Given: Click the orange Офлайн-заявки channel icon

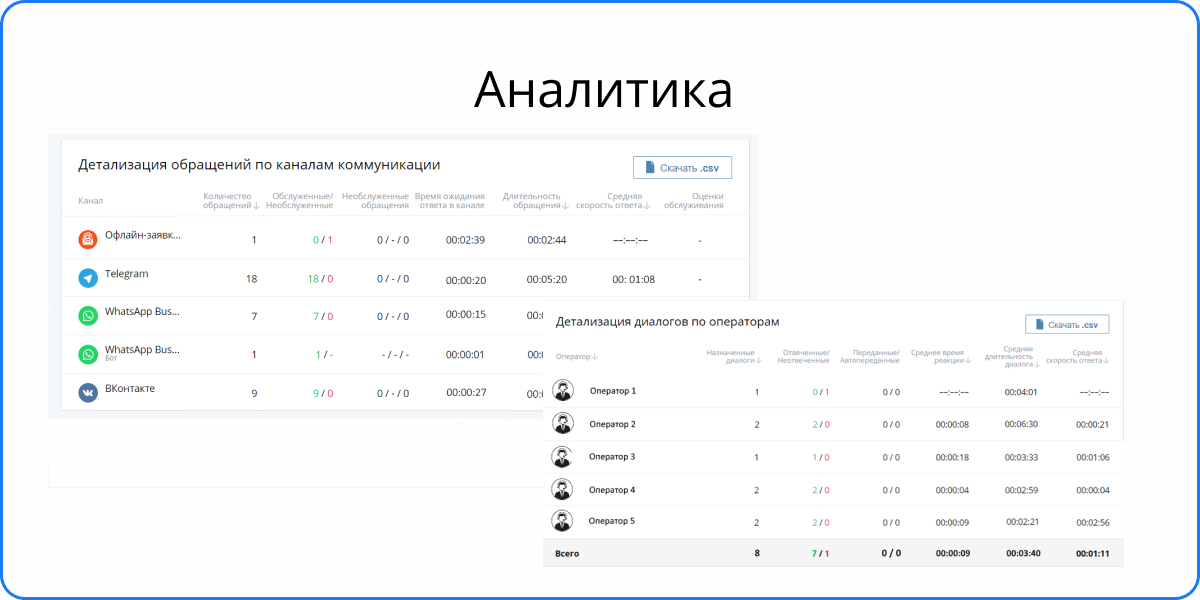Looking at the screenshot, I should [x=88, y=240].
